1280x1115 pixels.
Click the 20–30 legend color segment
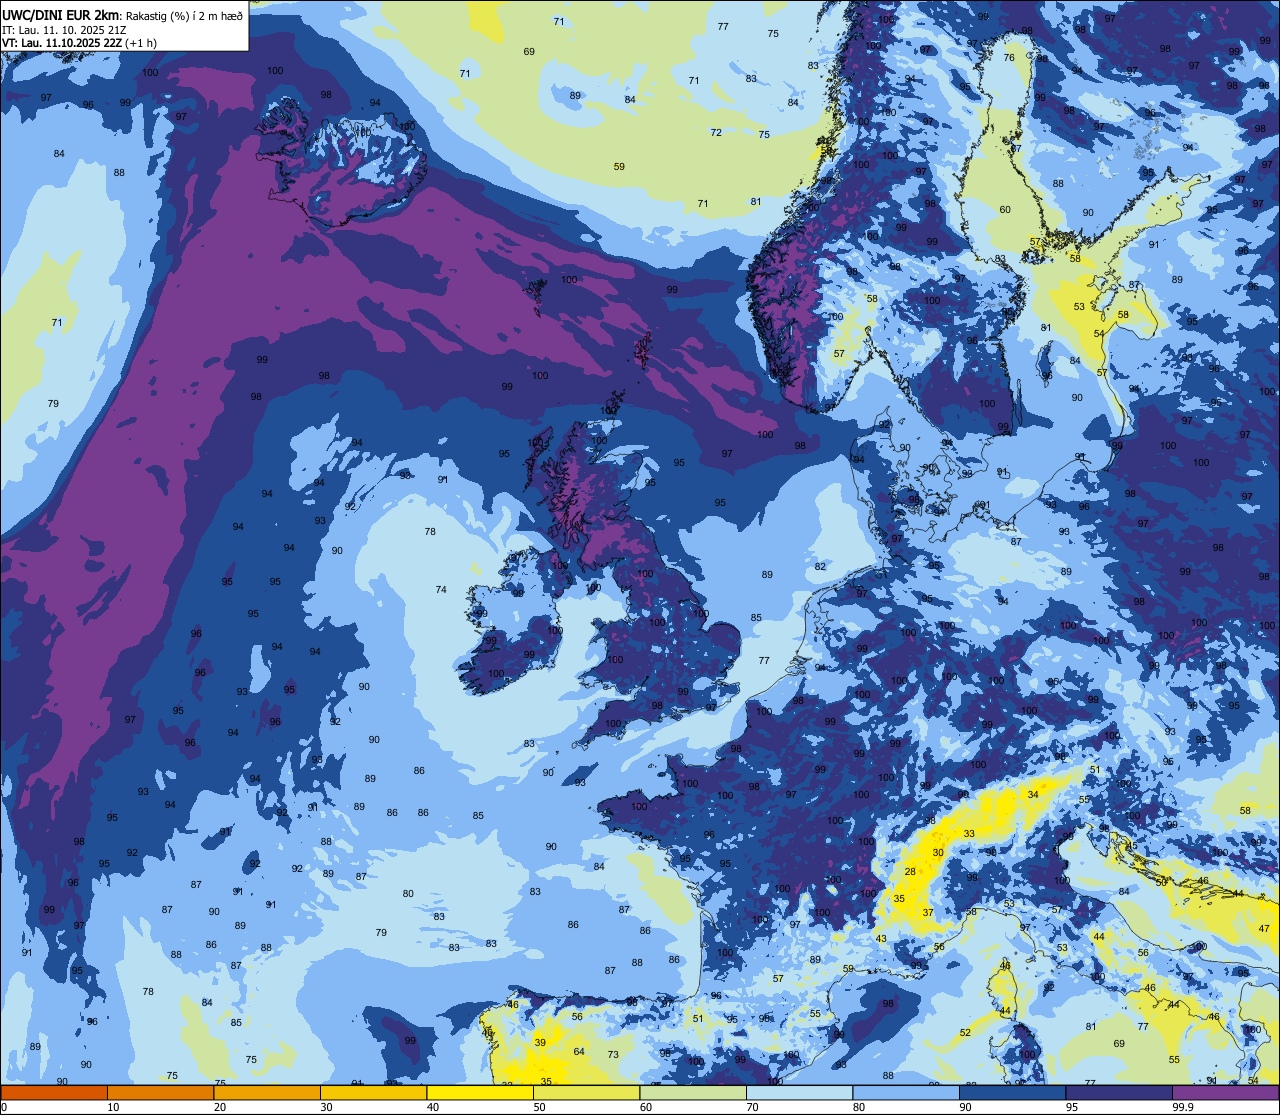click(x=267, y=1092)
